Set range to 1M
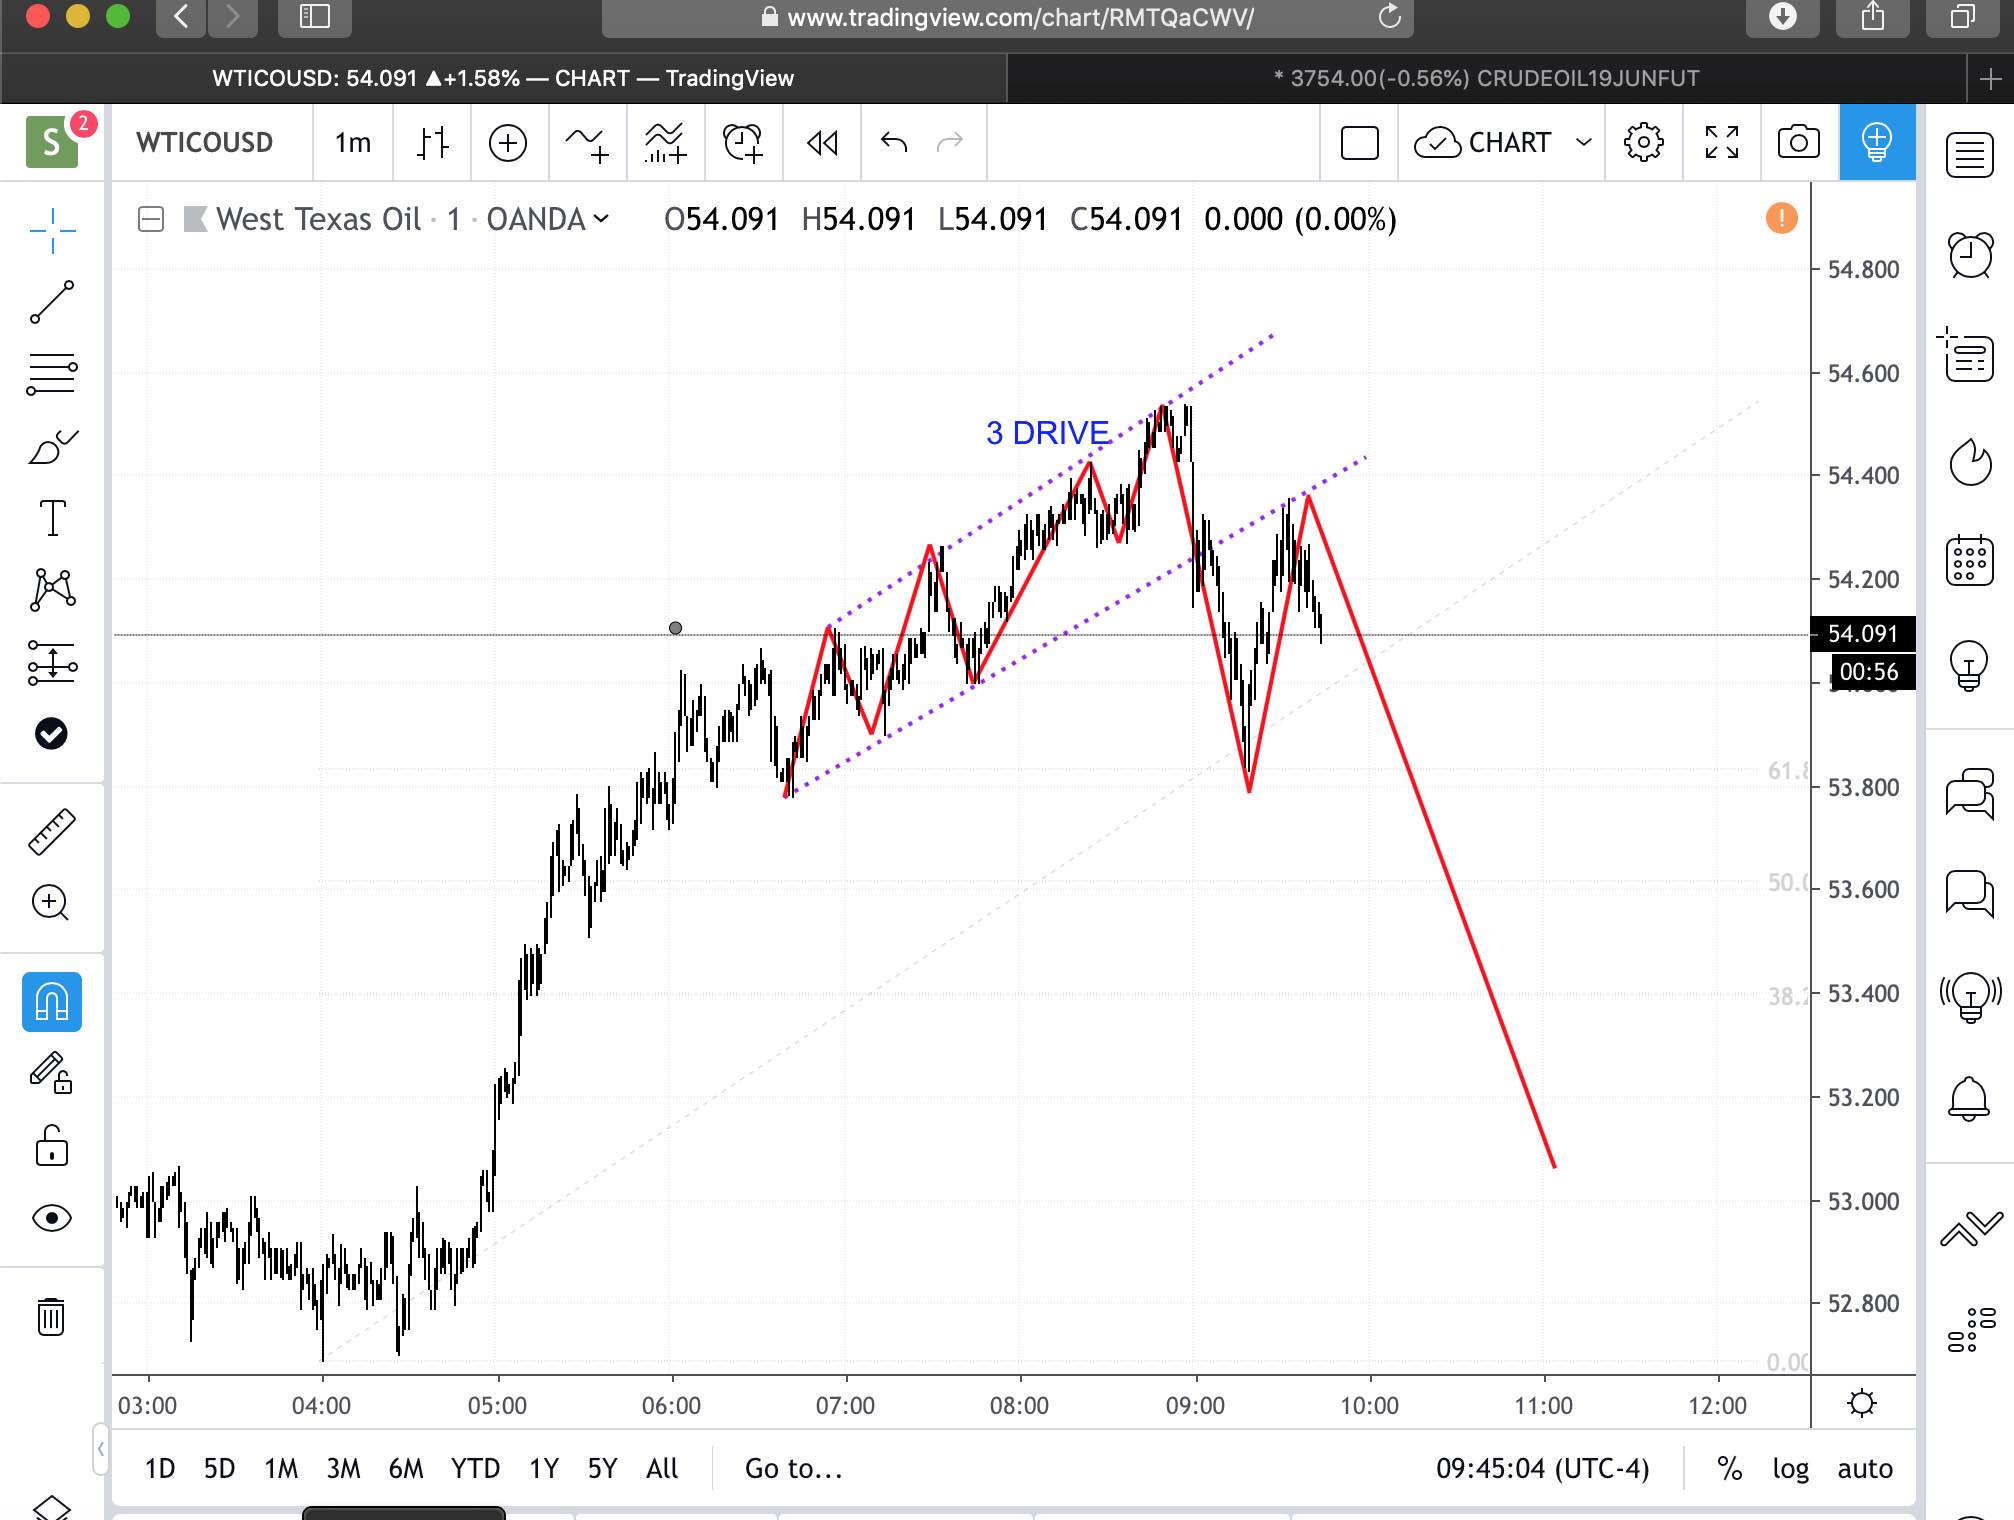The image size is (2014, 1520). coord(281,1468)
